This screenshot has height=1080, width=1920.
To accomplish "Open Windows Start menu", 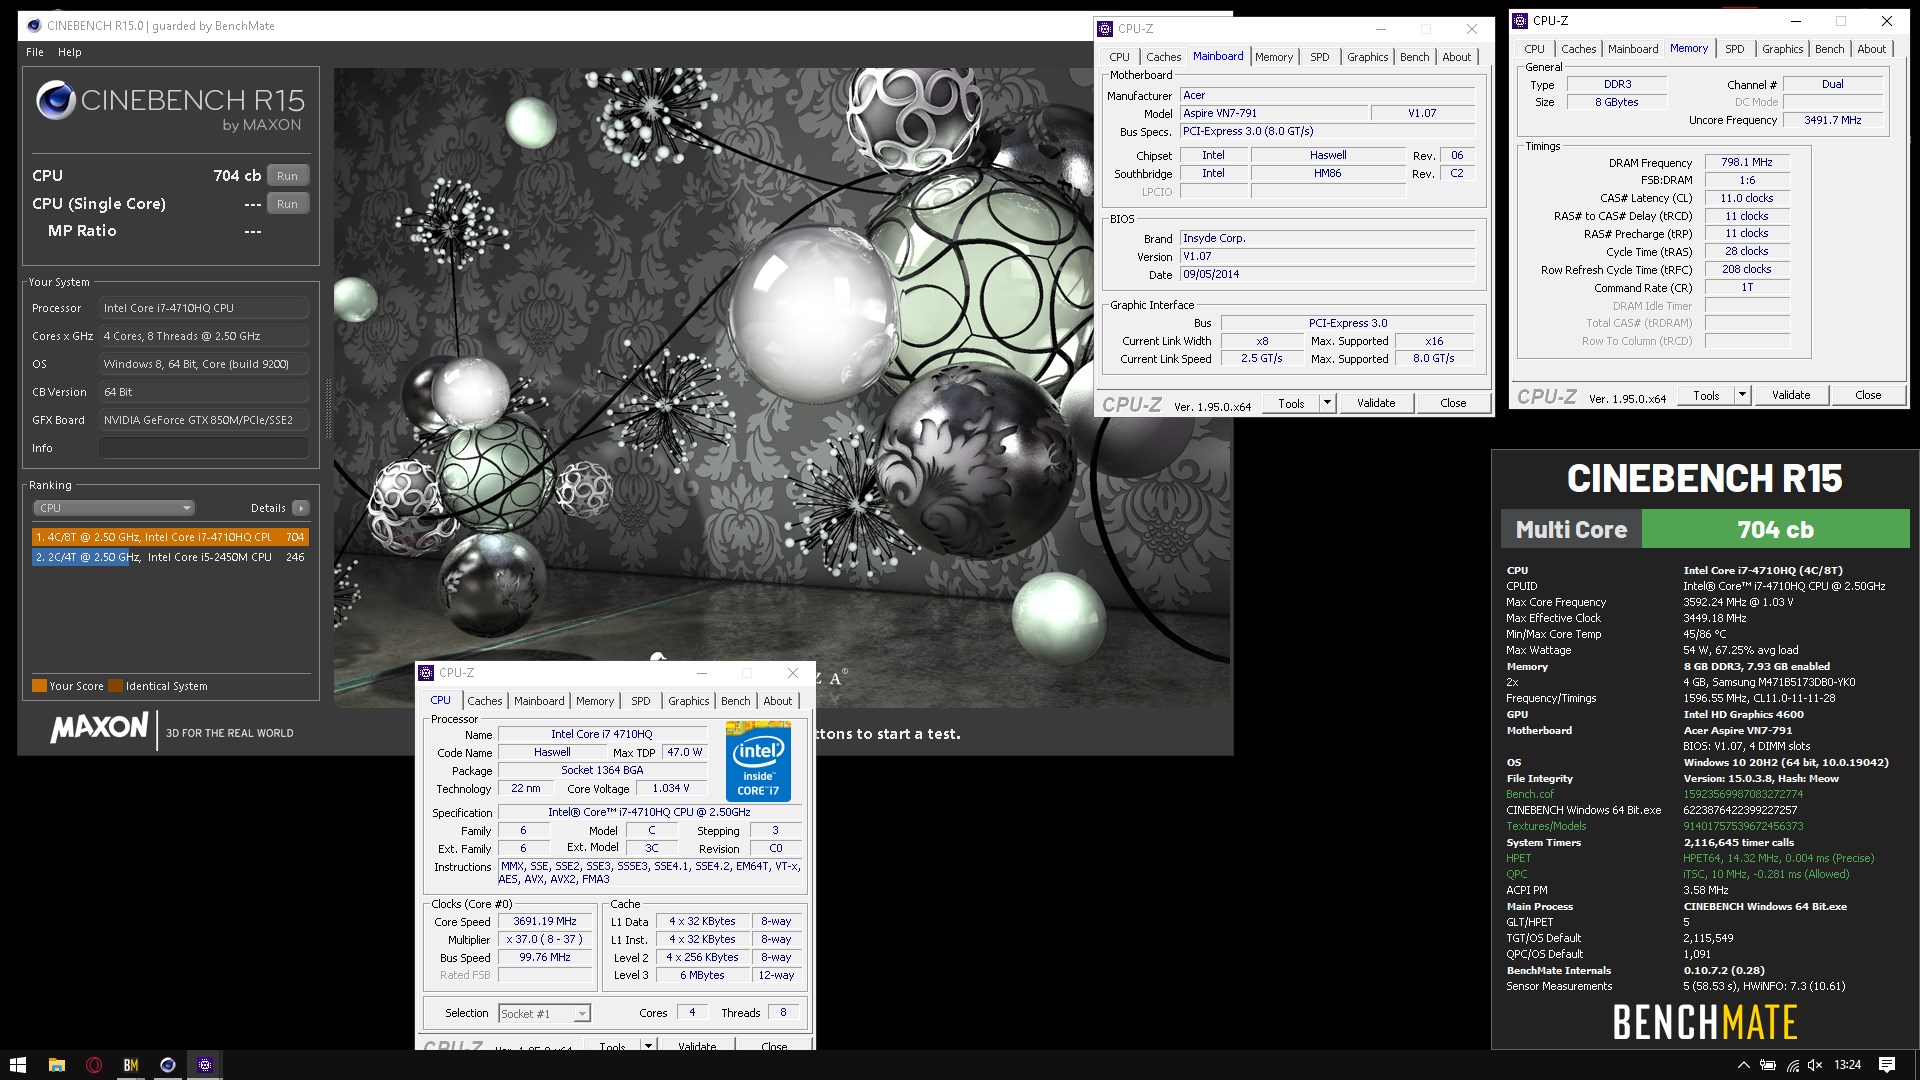I will (x=17, y=1065).
